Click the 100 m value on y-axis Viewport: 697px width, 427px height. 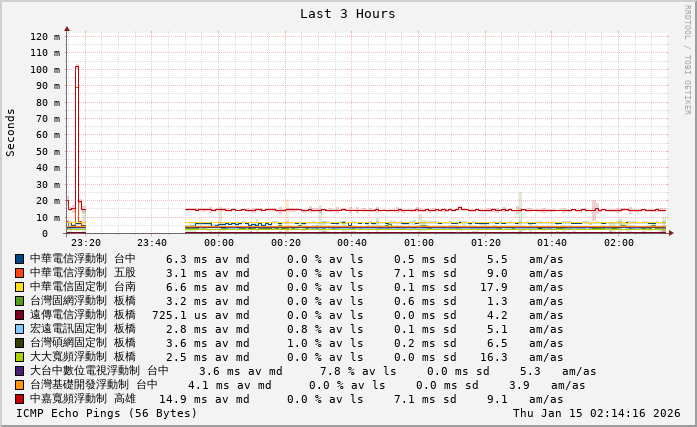tap(44, 70)
